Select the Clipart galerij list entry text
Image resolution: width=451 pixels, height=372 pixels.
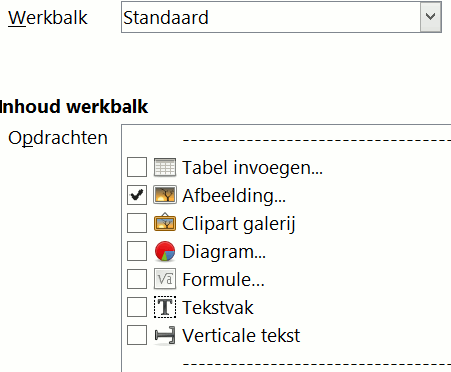[239, 224]
